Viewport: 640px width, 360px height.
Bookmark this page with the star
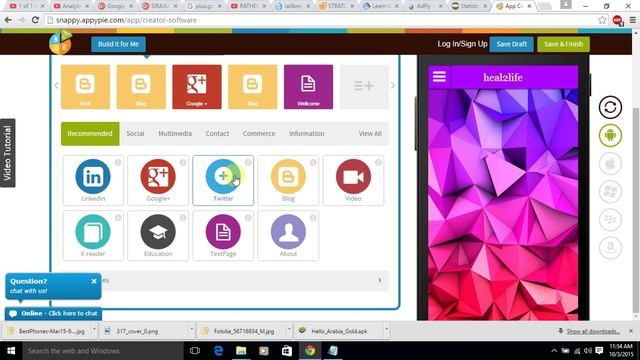tap(602, 20)
